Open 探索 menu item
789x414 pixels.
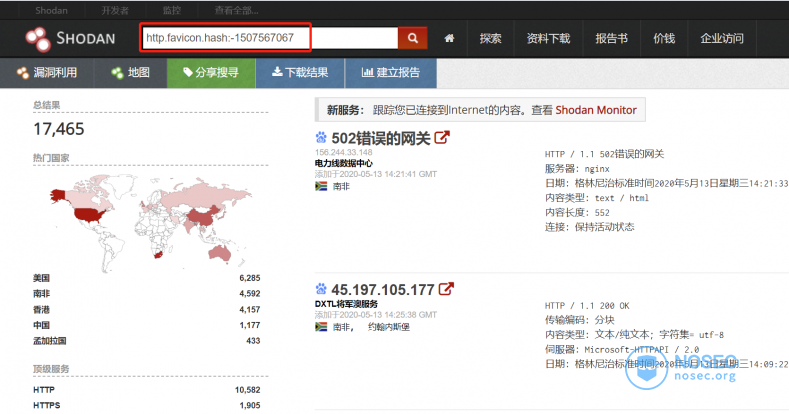tap(490, 39)
